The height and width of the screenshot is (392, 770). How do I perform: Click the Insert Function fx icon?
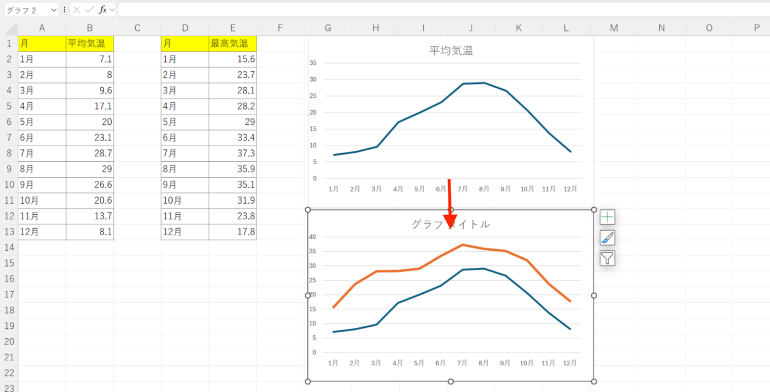(x=102, y=9)
